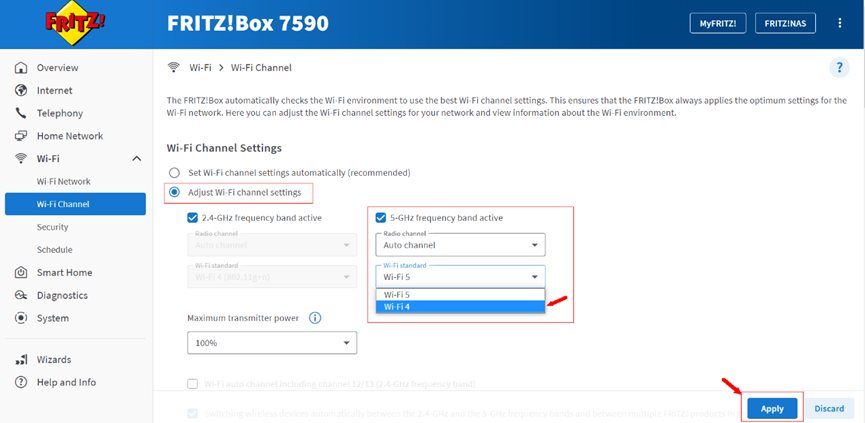Click Wi-Fi Channel Settings heading
Screen dimensions: 865x423
tap(224, 148)
